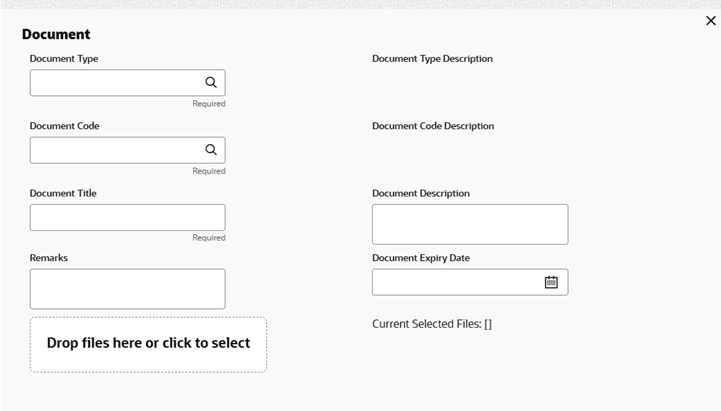Image resolution: width=721 pixels, height=411 pixels.
Task: Close the Document dialog
Action: point(711,21)
